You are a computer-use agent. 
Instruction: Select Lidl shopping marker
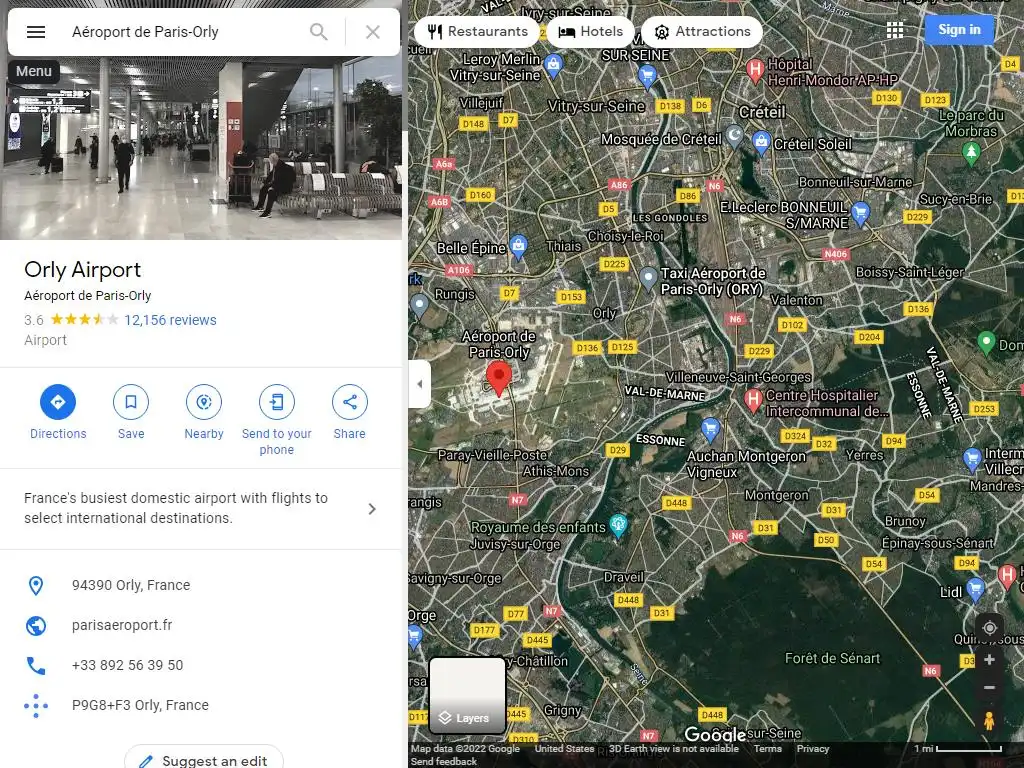point(975,588)
